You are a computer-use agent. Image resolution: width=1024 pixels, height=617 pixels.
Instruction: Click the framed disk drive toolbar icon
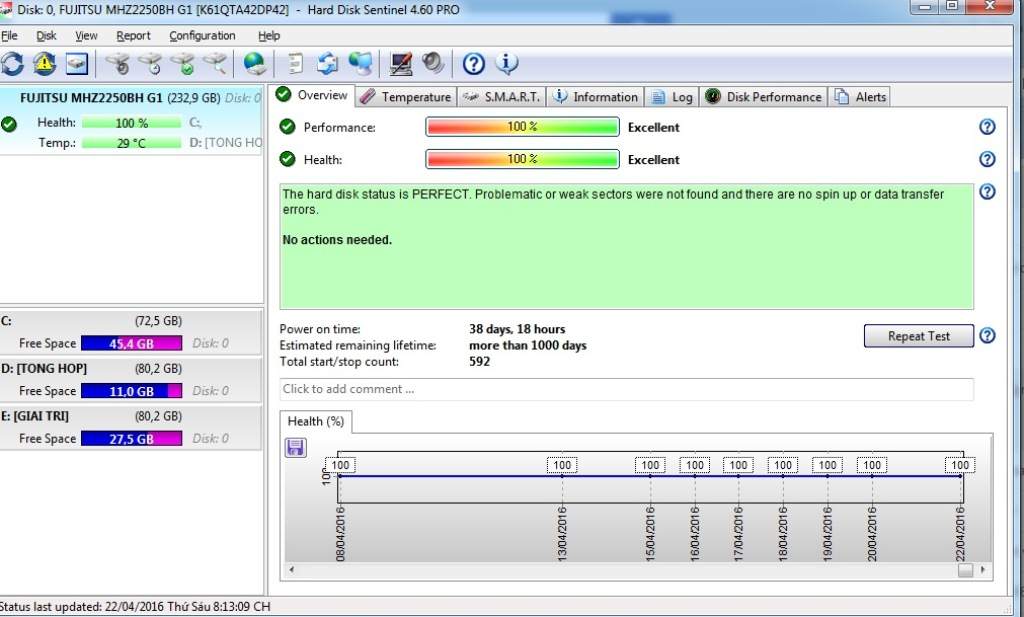[x=76, y=63]
